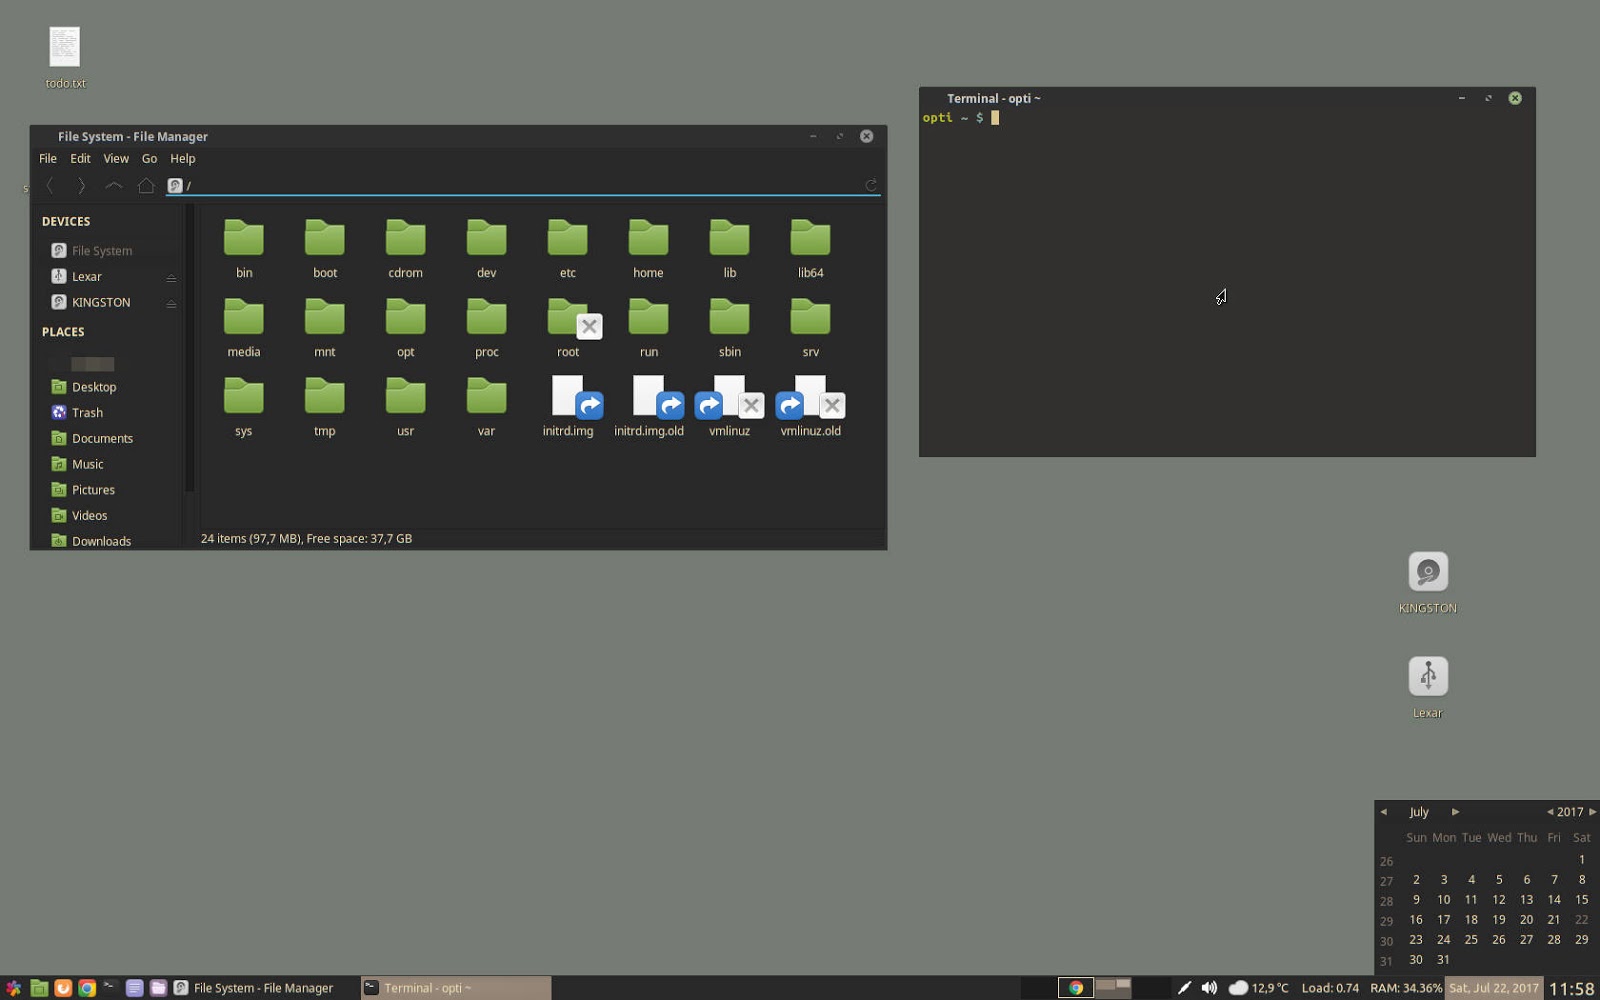Open the Downloads folder in the sidebar
The height and width of the screenshot is (1000, 1600).
[100, 540]
